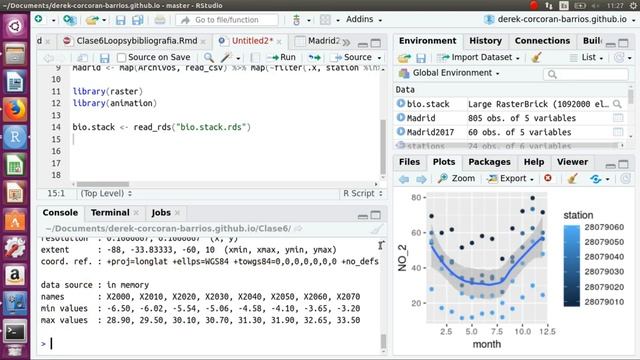Click the Save Workspace icon in Environment
Viewport: 640px width, 360px height.
tap(421, 58)
